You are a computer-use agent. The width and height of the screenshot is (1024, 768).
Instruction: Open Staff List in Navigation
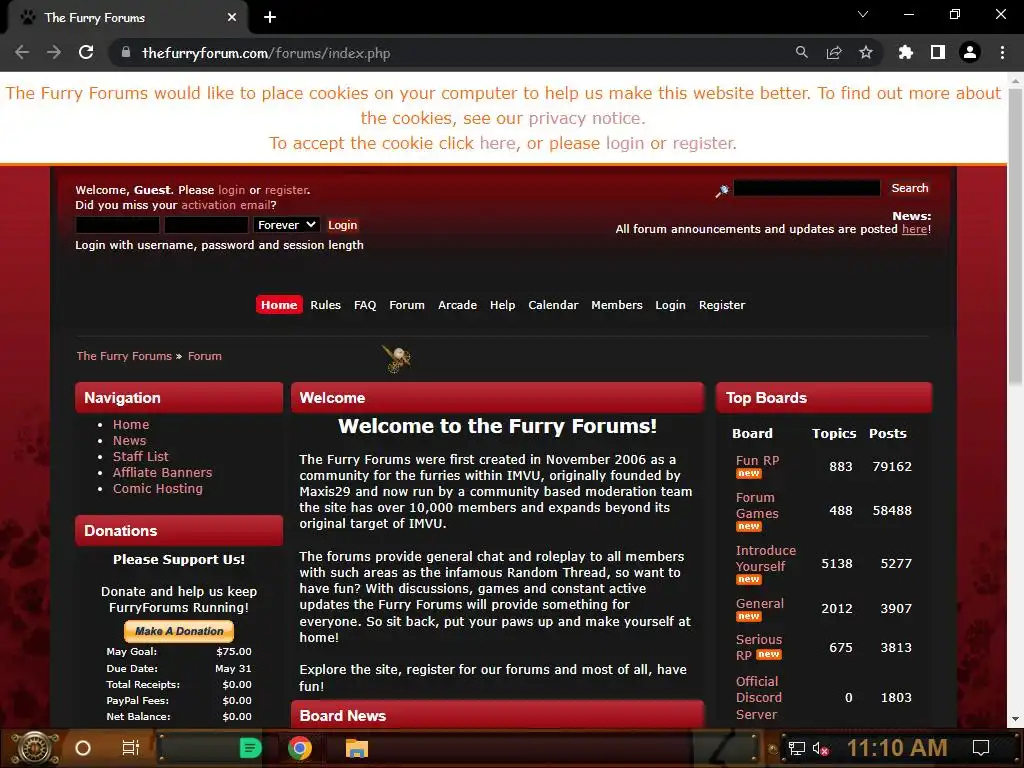140,456
